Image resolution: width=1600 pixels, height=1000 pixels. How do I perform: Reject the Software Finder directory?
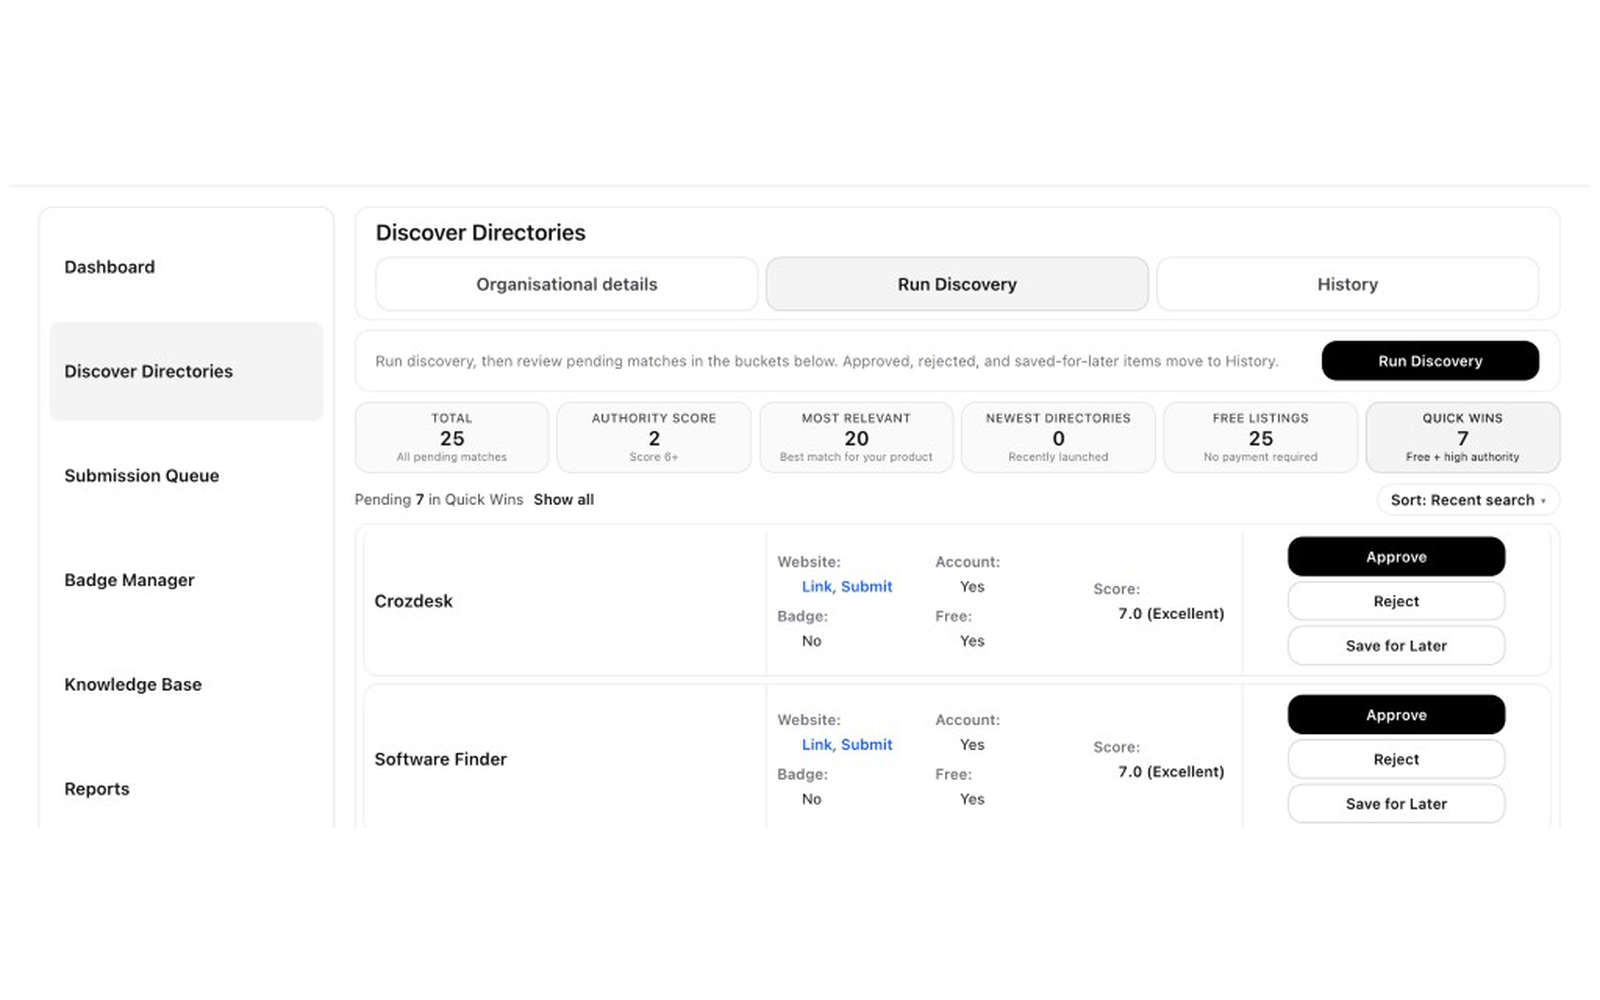coord(1396,759)
